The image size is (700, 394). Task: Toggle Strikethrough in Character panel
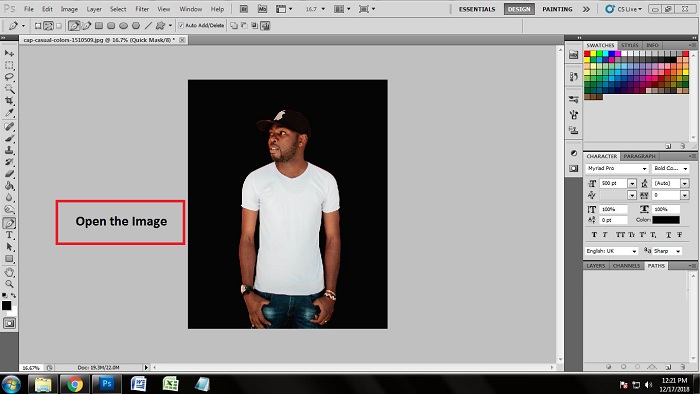679,235
